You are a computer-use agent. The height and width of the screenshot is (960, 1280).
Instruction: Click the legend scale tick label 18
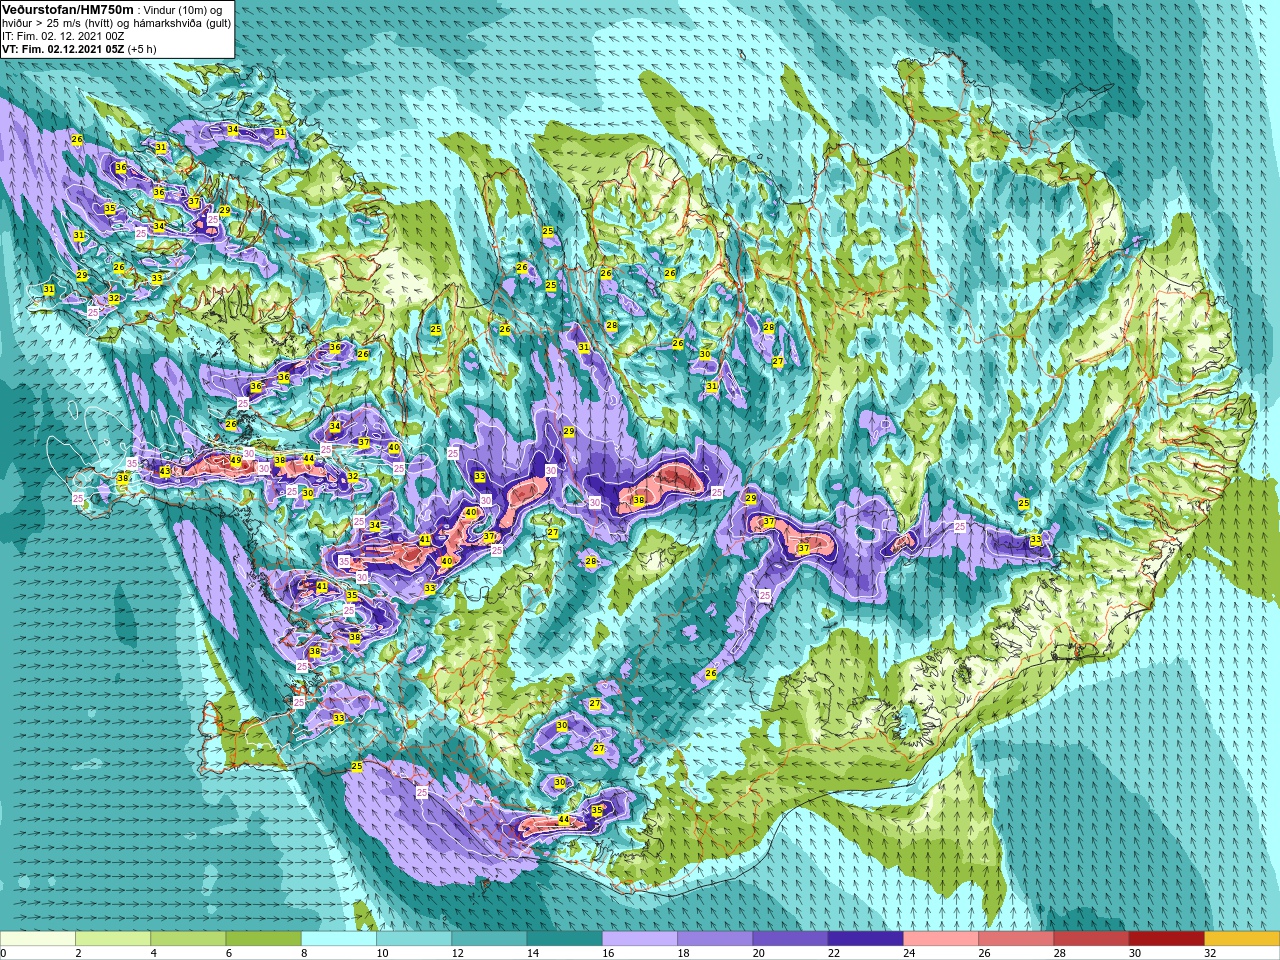[683, 953]
